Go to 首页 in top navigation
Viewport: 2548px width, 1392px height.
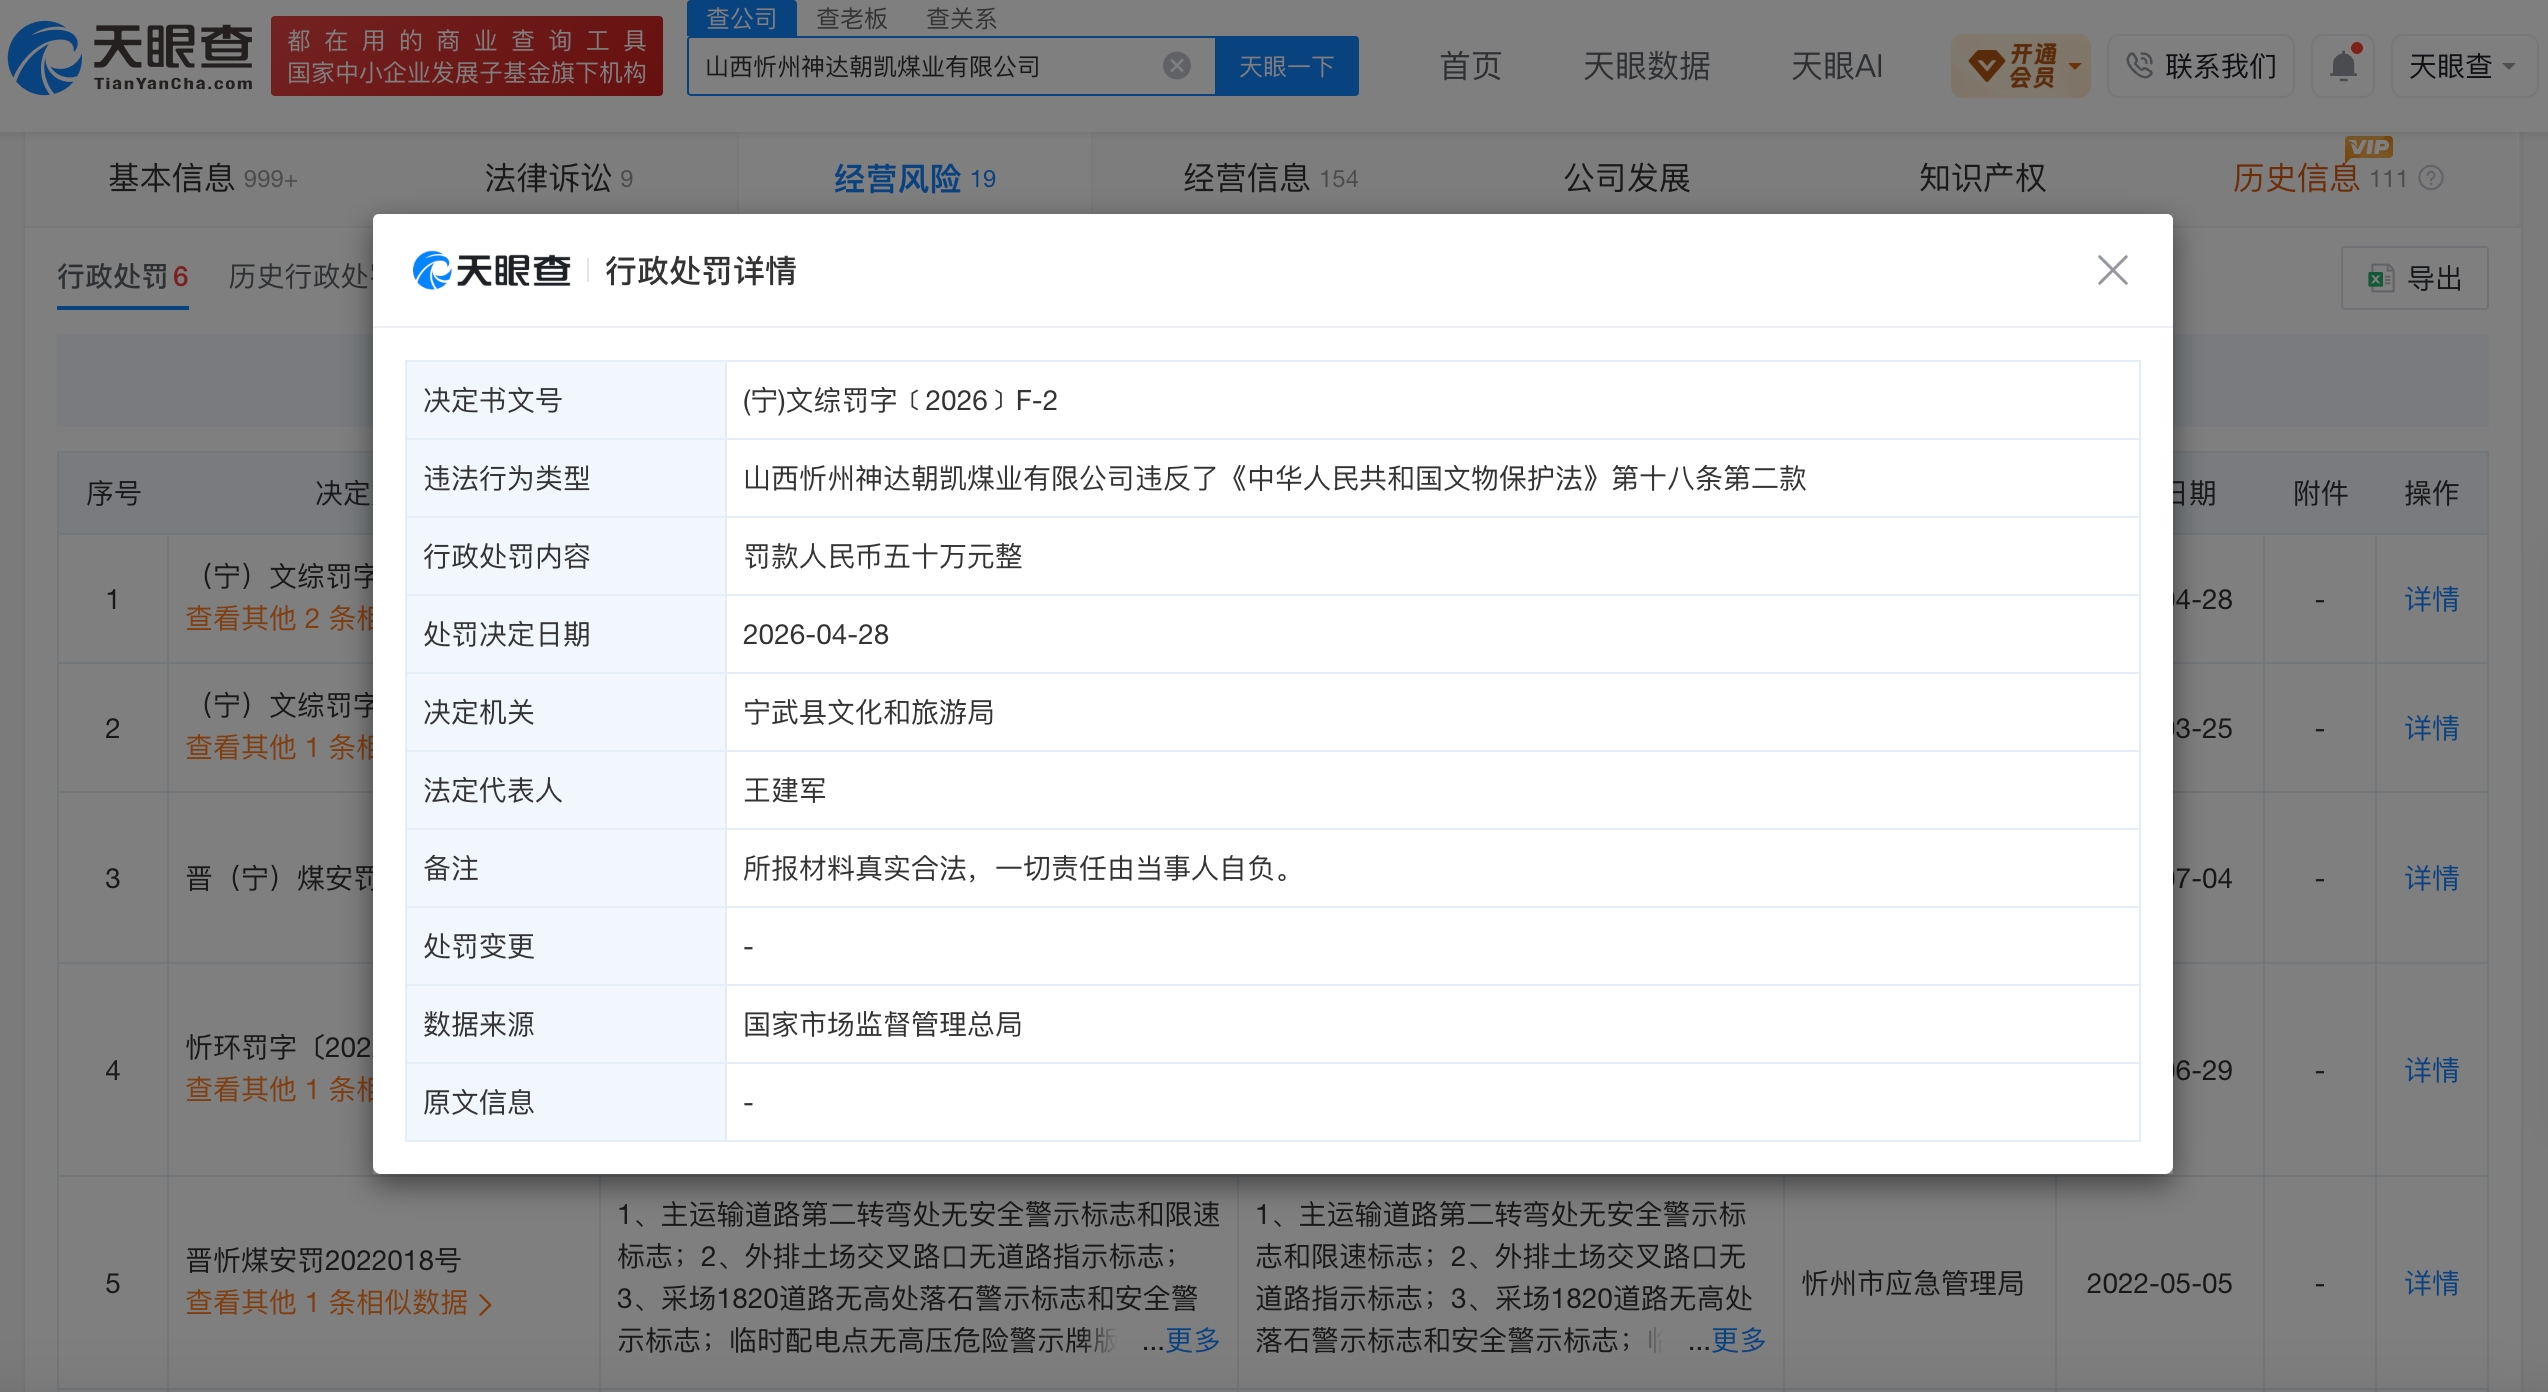tap(1470, 66)
